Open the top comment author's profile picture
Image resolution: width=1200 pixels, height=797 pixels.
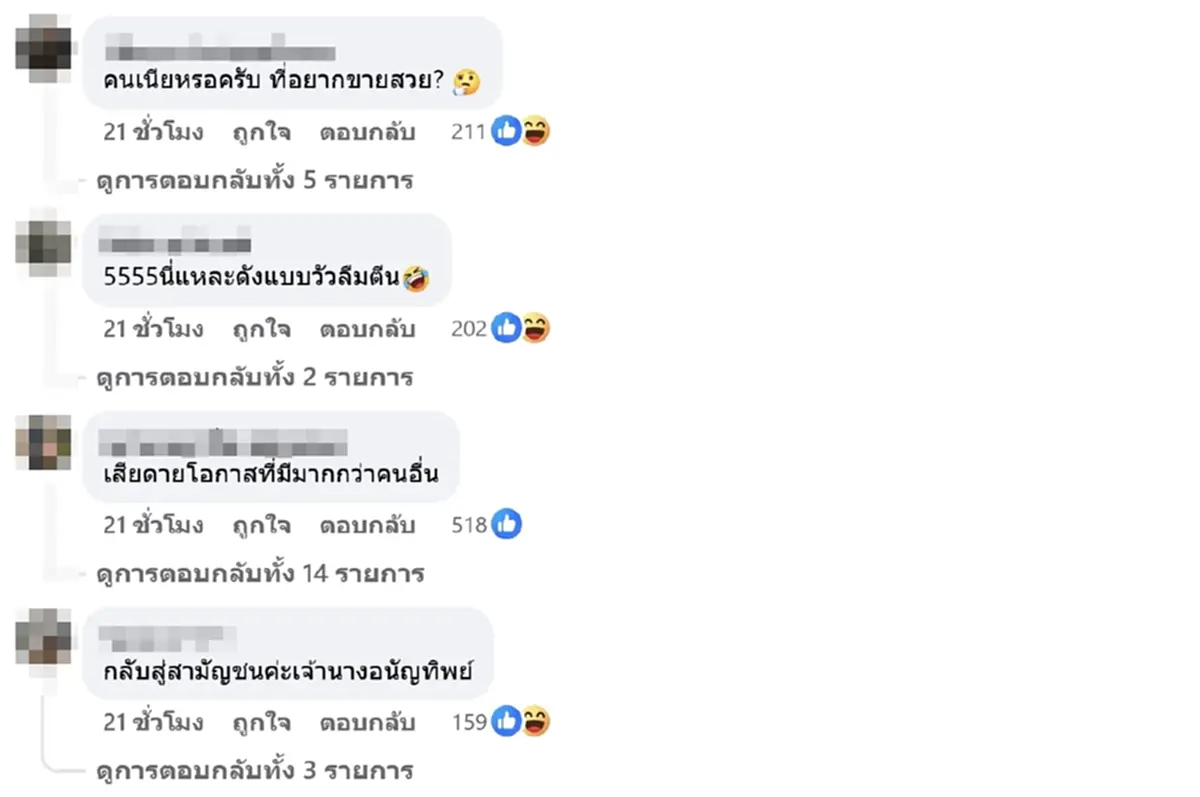tap(42, 50)
